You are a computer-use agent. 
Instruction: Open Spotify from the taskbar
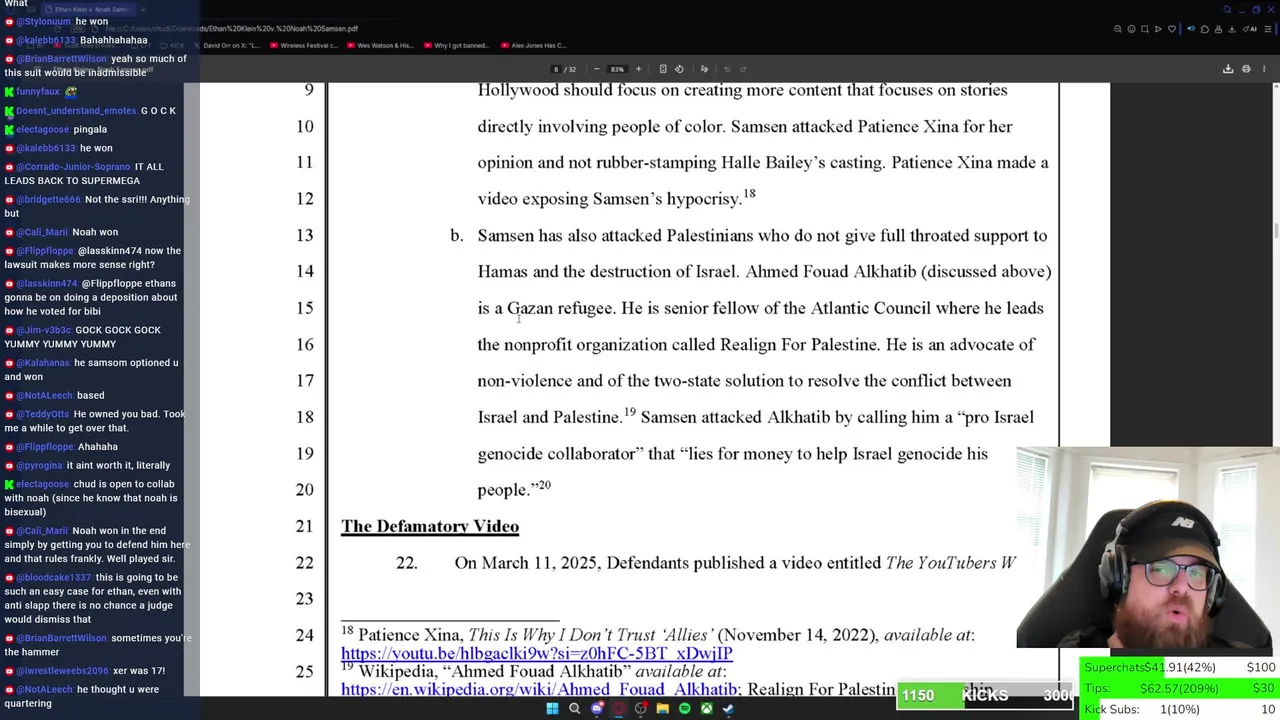[684, 709]
